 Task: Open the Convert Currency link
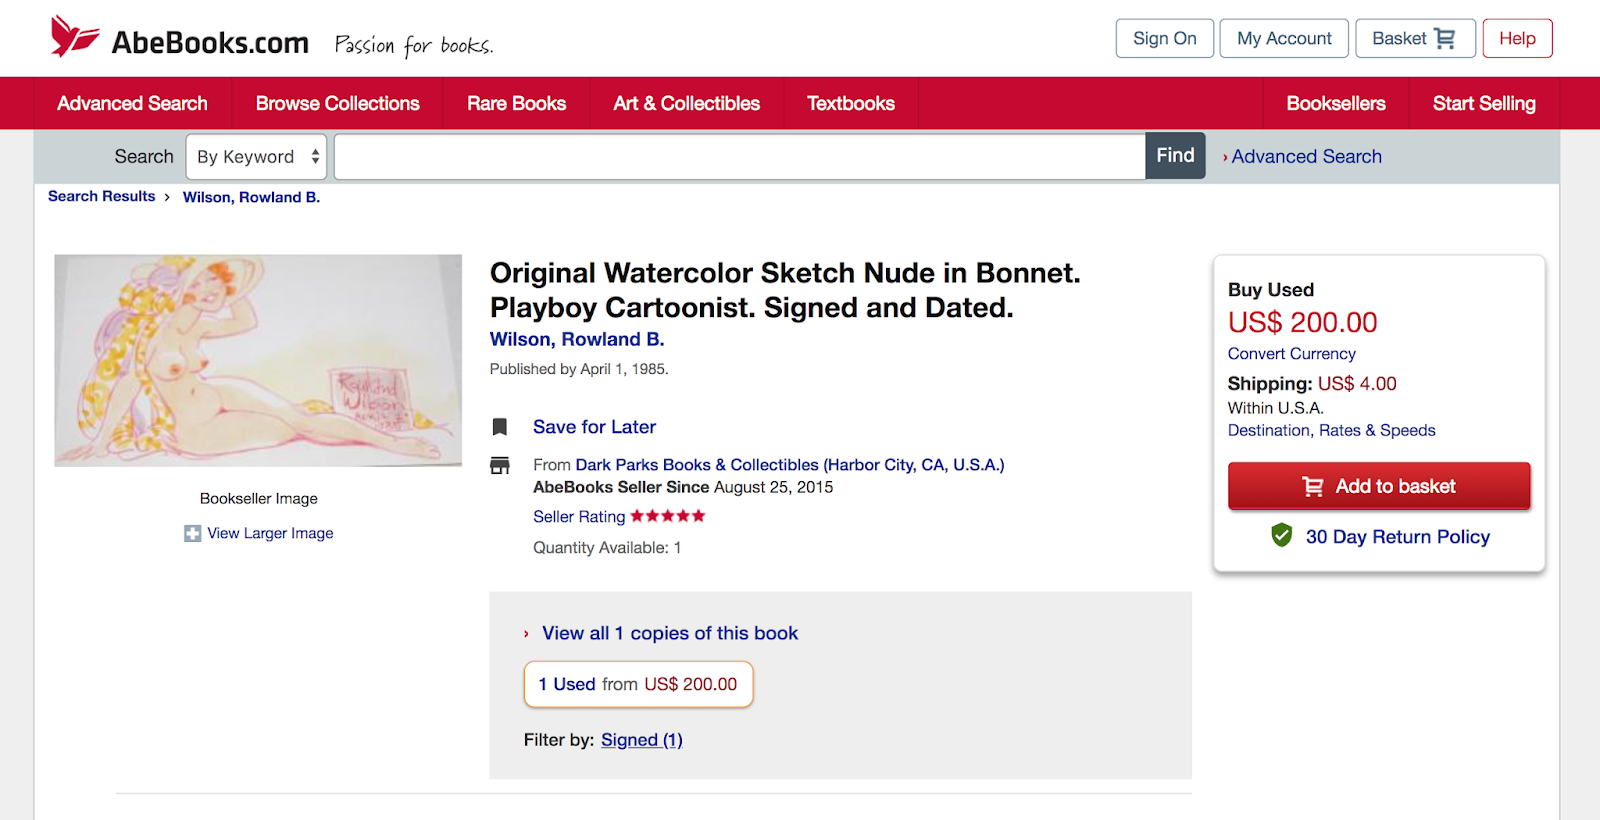tap(1291, 354)
